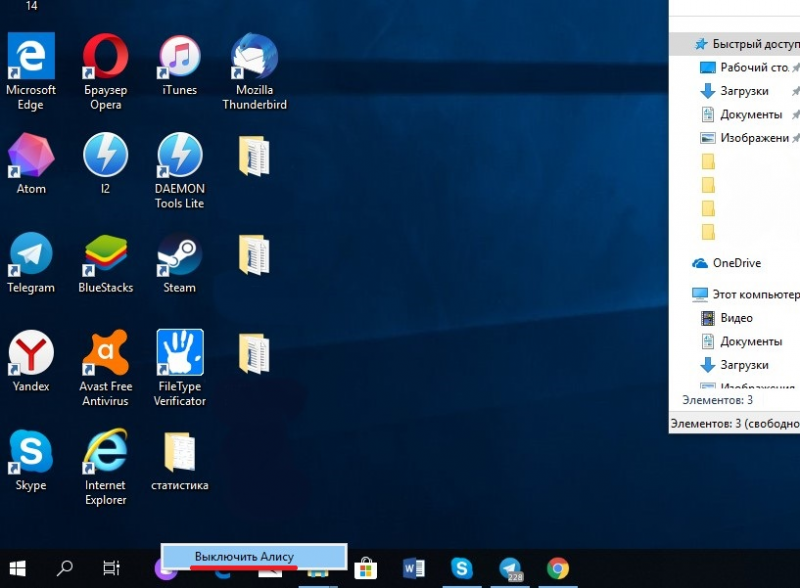Screen dimensions: 800x588
Task: Select the unnamed folder beside I2 row
Action: [254, 156]
